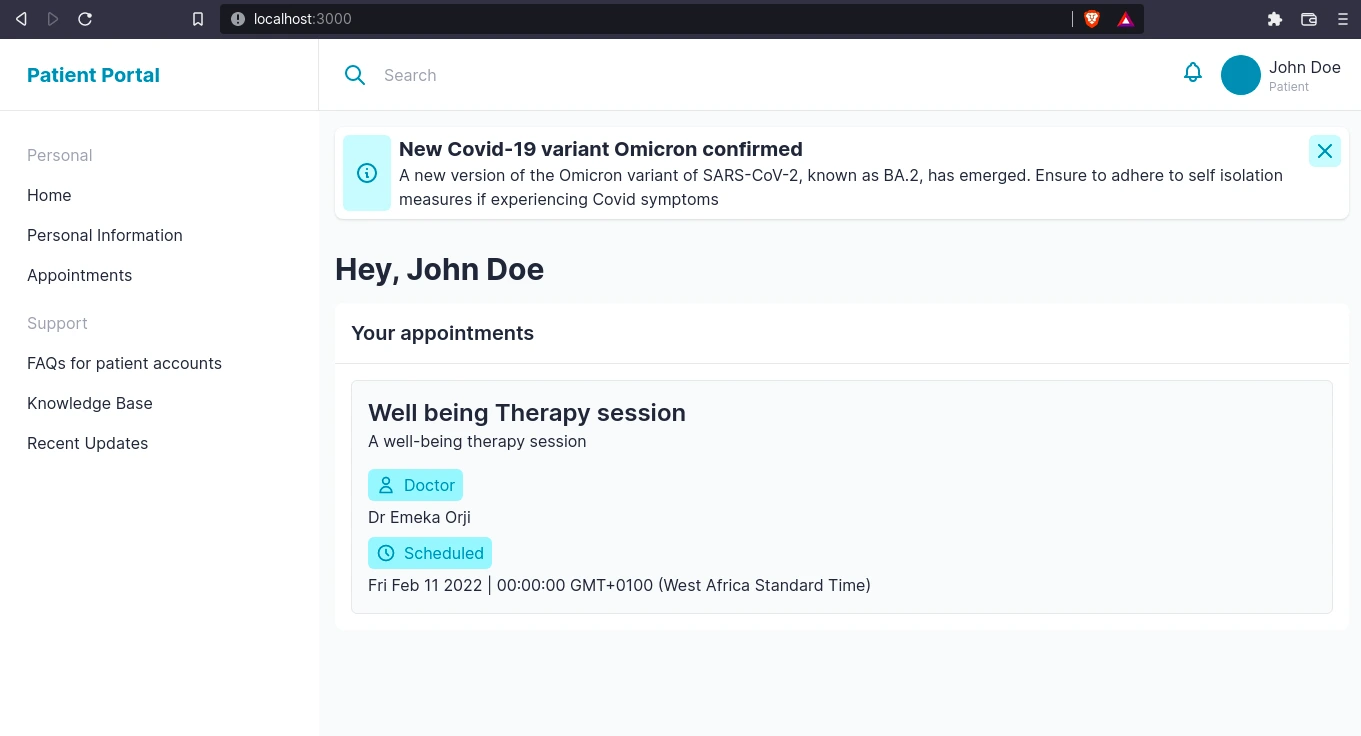Open the browser wallet icon
Image resolution: width=1361 pixels, height=736 pixels.
[1308, 19]
